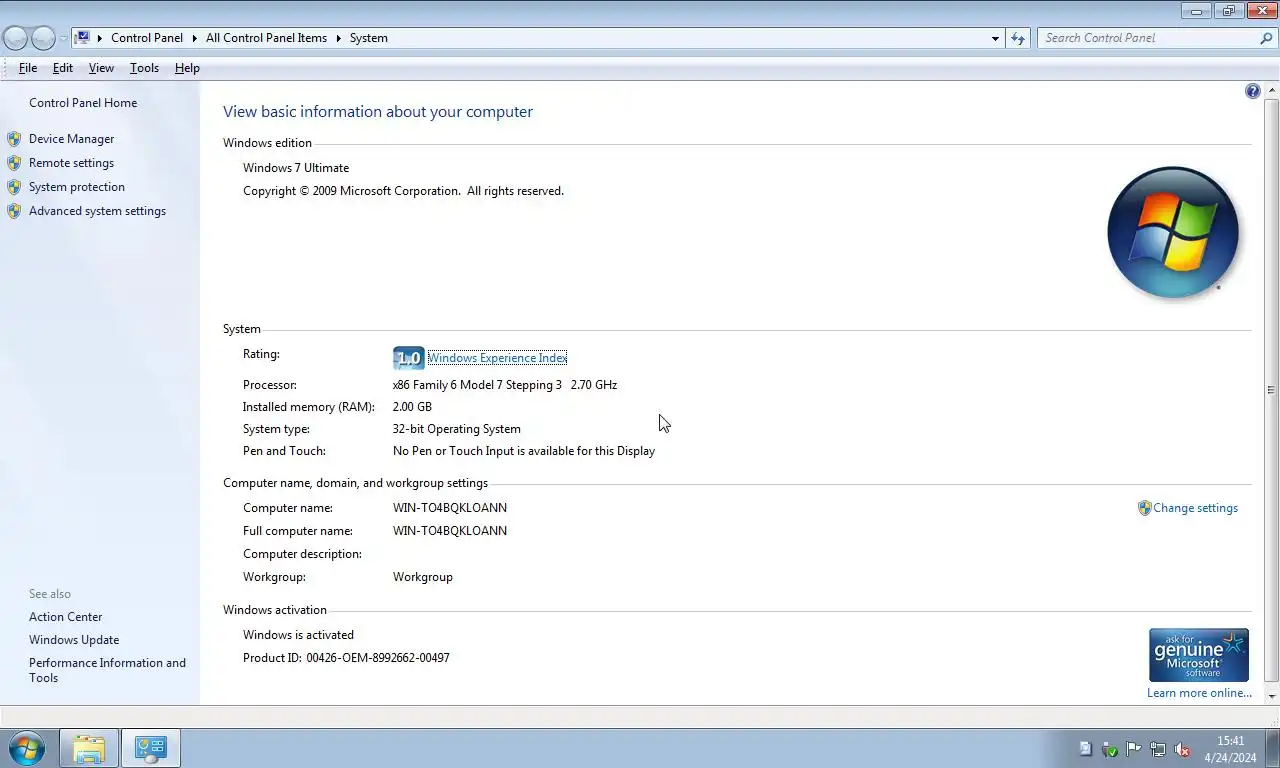Screen dimensions: 1280x768
Task: Open help via the blue question mark icon
Action: [x=1253, y=91]
